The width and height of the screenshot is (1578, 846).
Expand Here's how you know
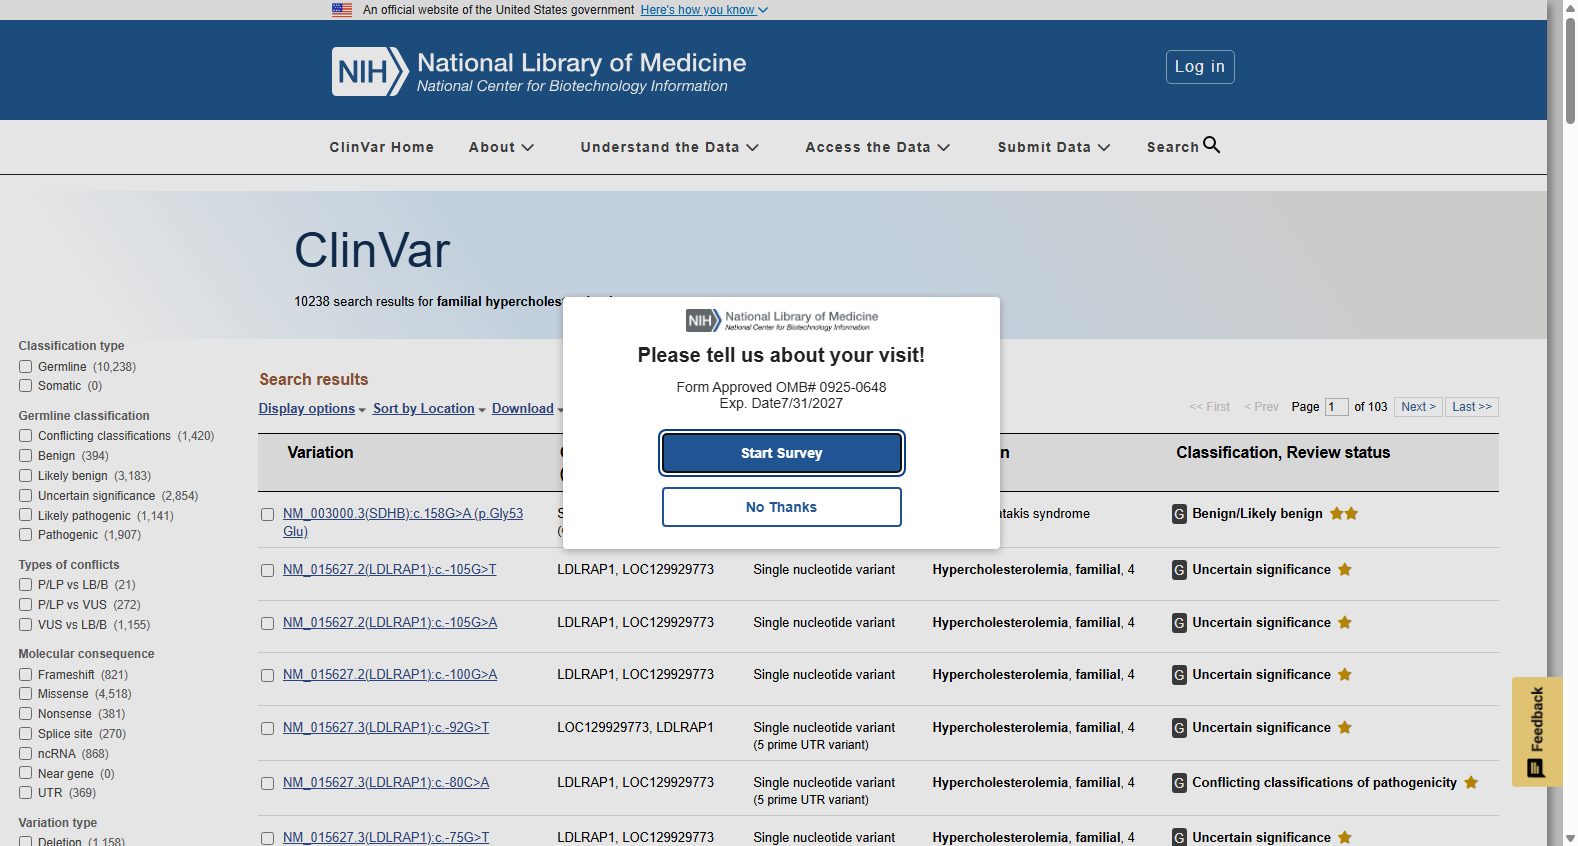(704, 10)
